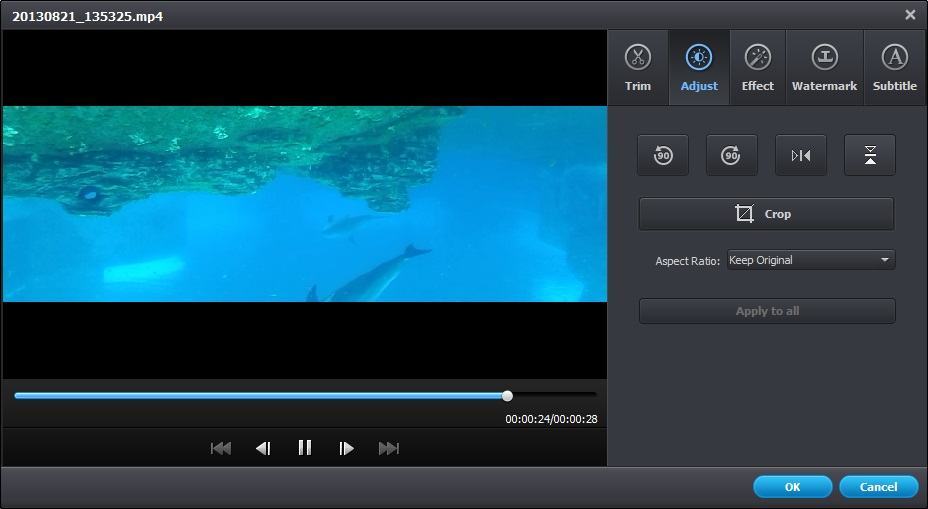Image resolution: width=928 pixels, height=509 pixels.
Task: Open the Effect tab
Action: (758, 68)
